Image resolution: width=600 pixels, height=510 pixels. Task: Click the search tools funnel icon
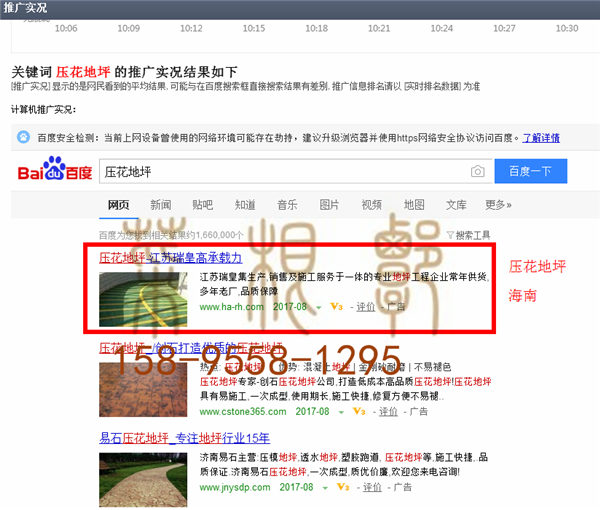tap(450, 235)
